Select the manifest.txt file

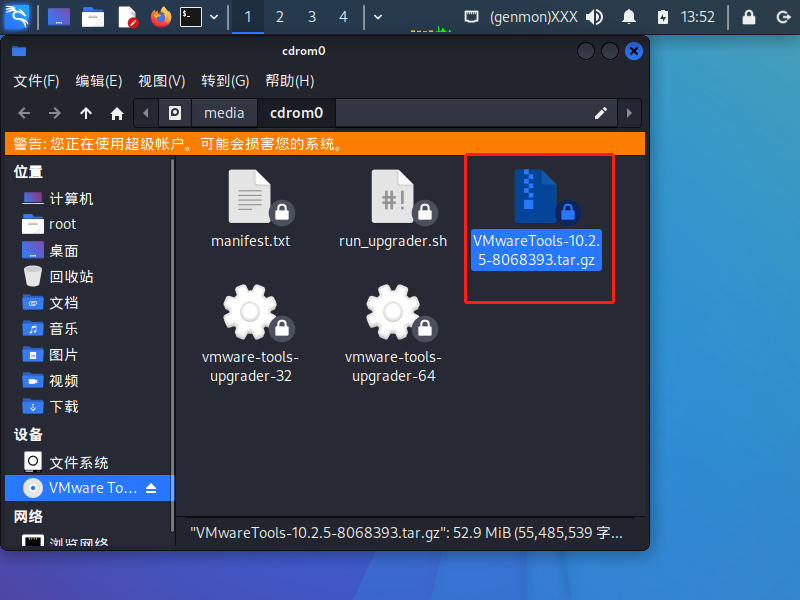(x=251, y=209)
